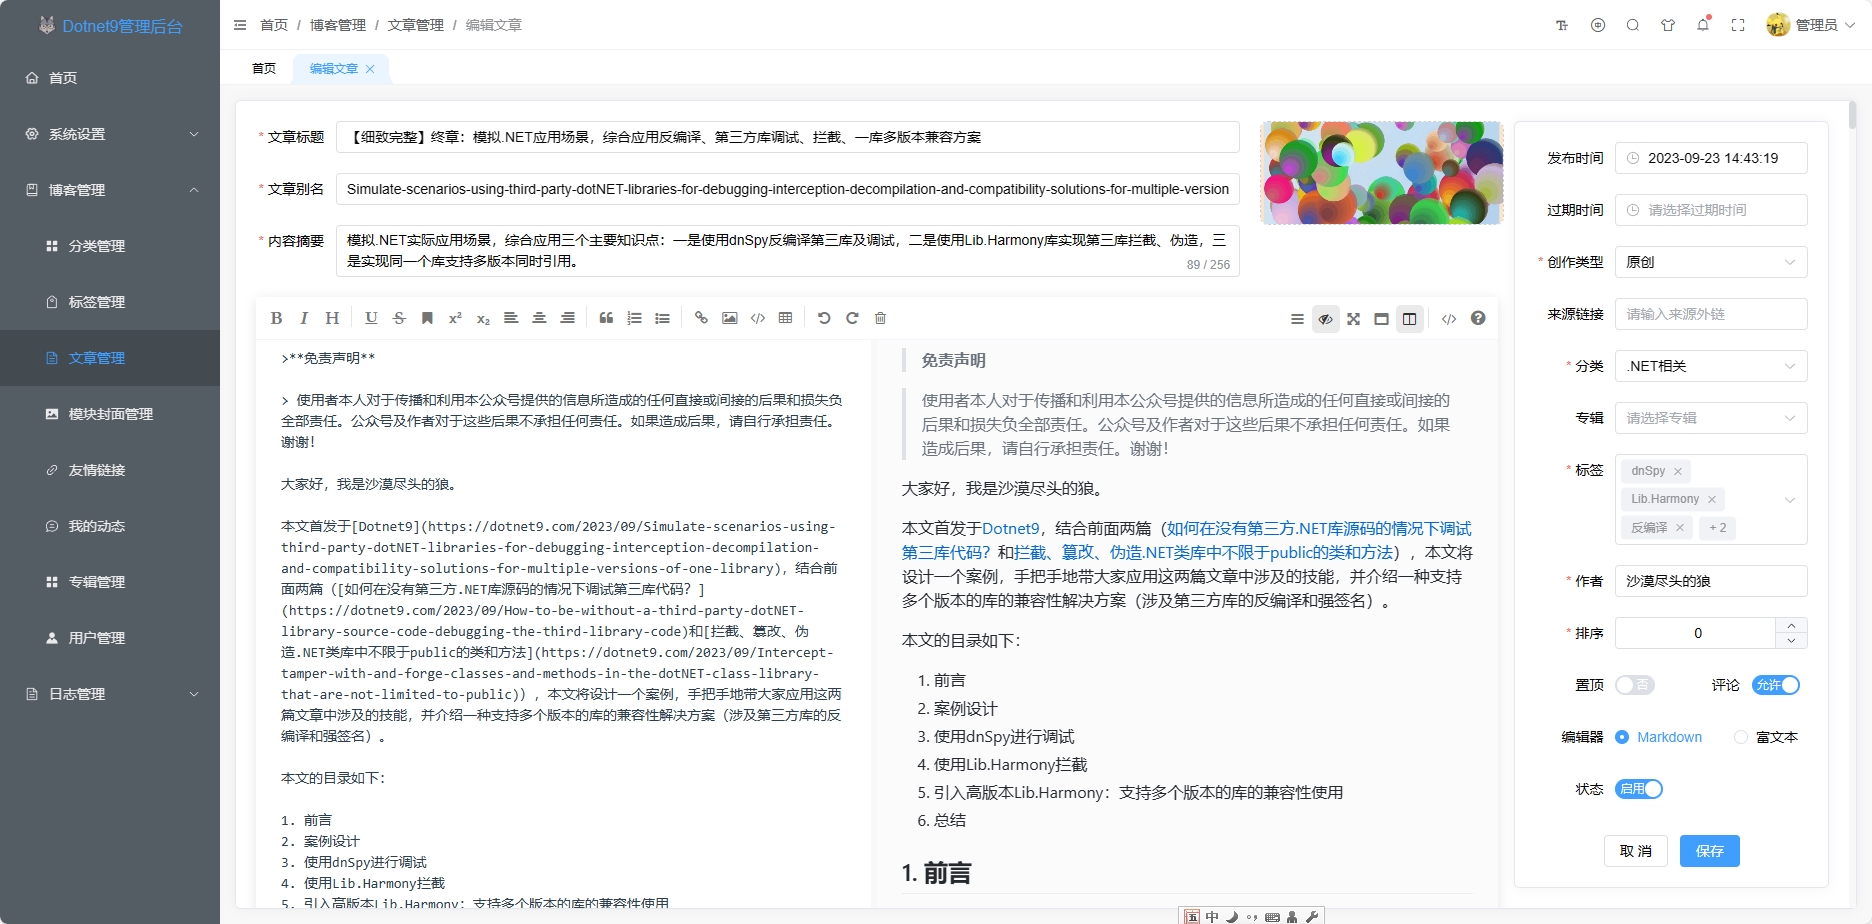Switch to the 首页 tab

264,68
